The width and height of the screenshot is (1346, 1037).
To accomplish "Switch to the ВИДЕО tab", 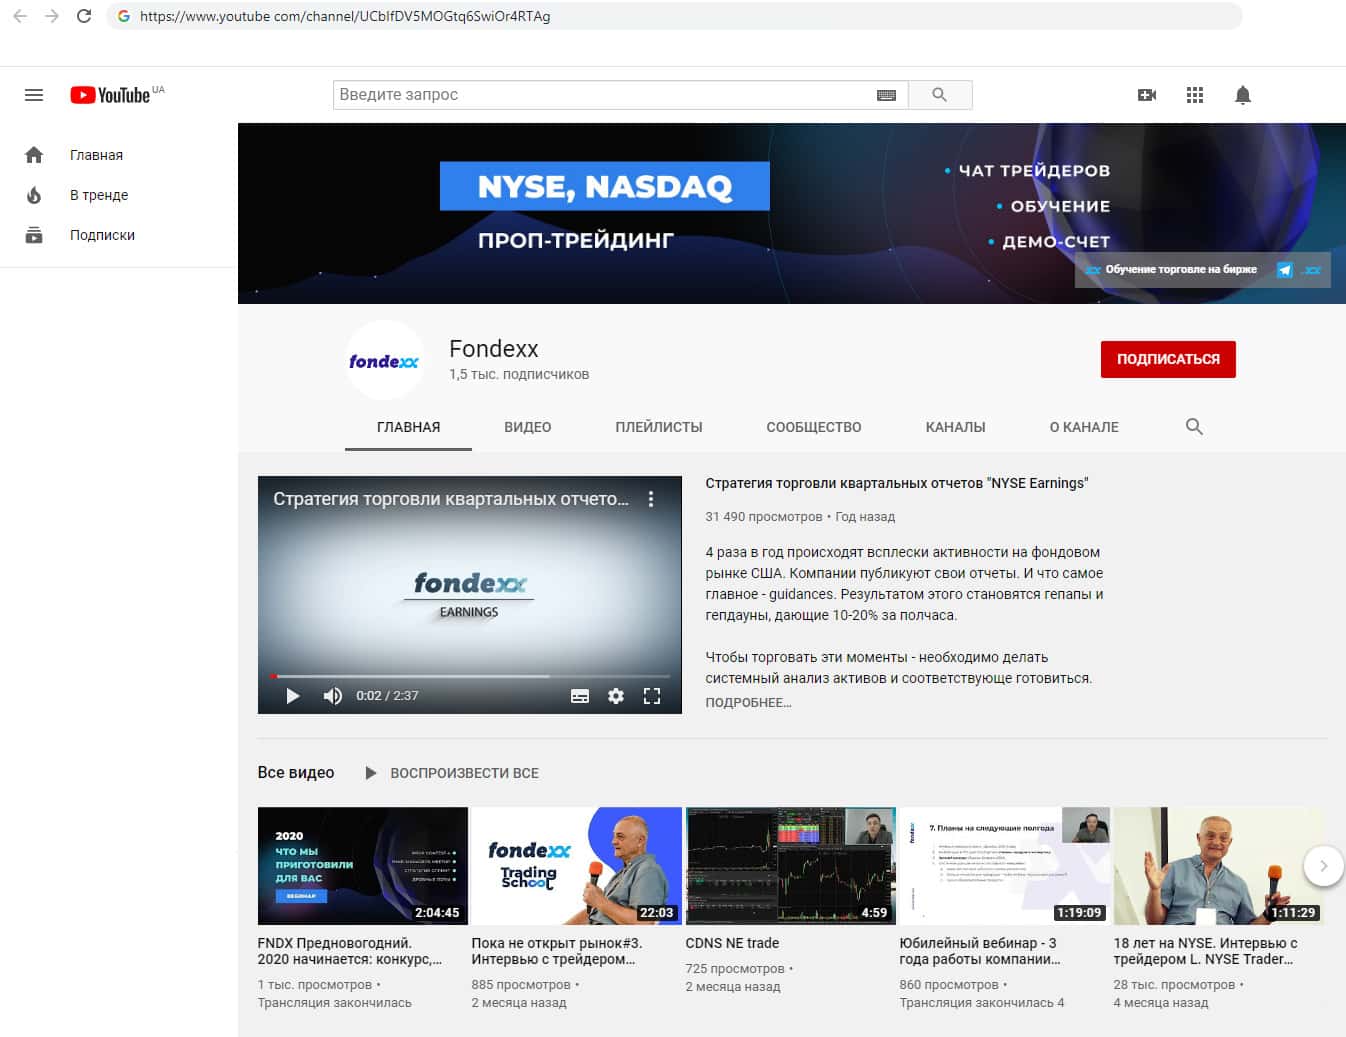I will [527, 427].
